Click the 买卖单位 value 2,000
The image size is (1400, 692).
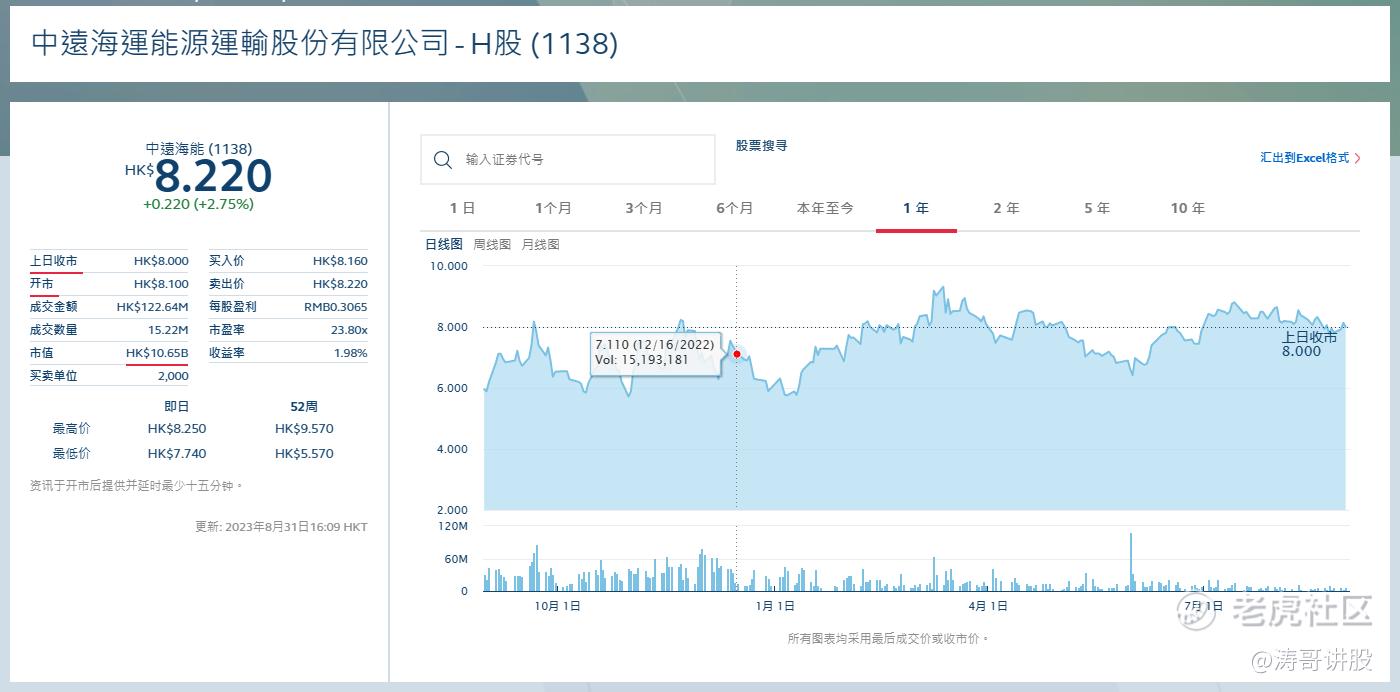(173, 376)
